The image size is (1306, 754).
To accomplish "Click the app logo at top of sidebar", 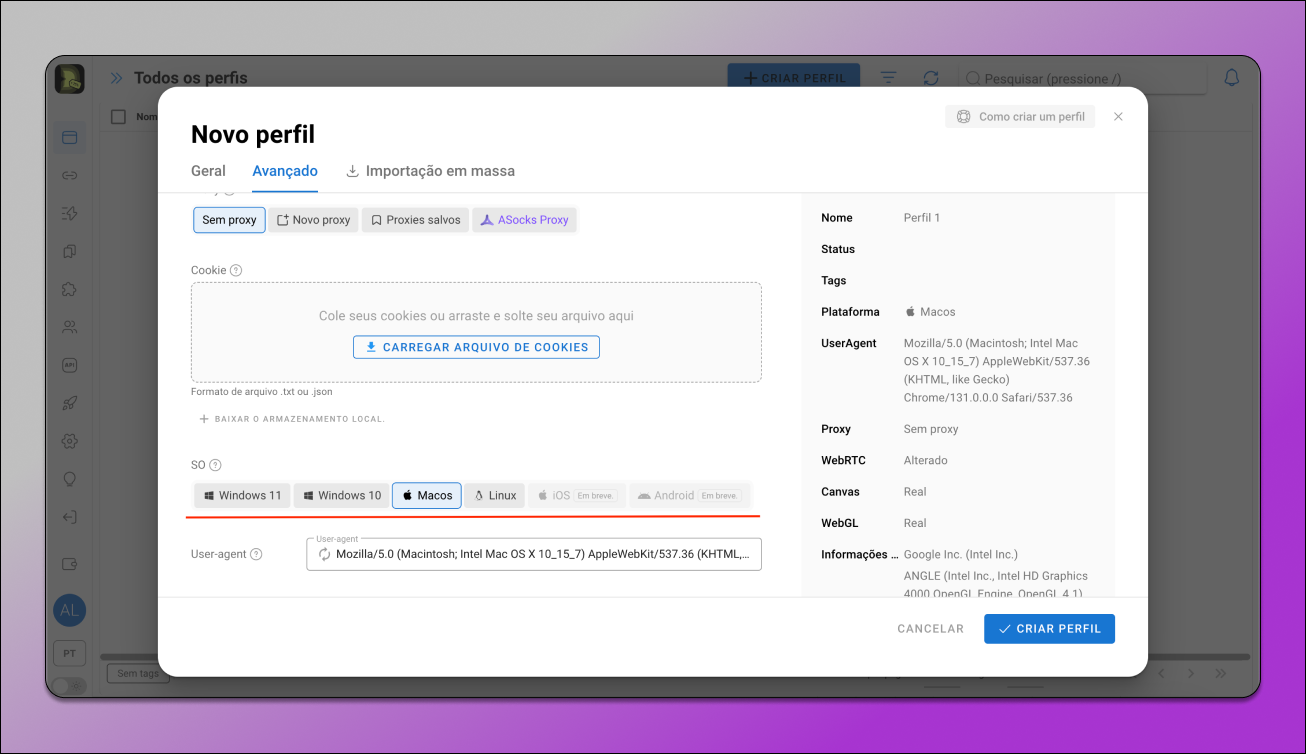I will [70, 79].
